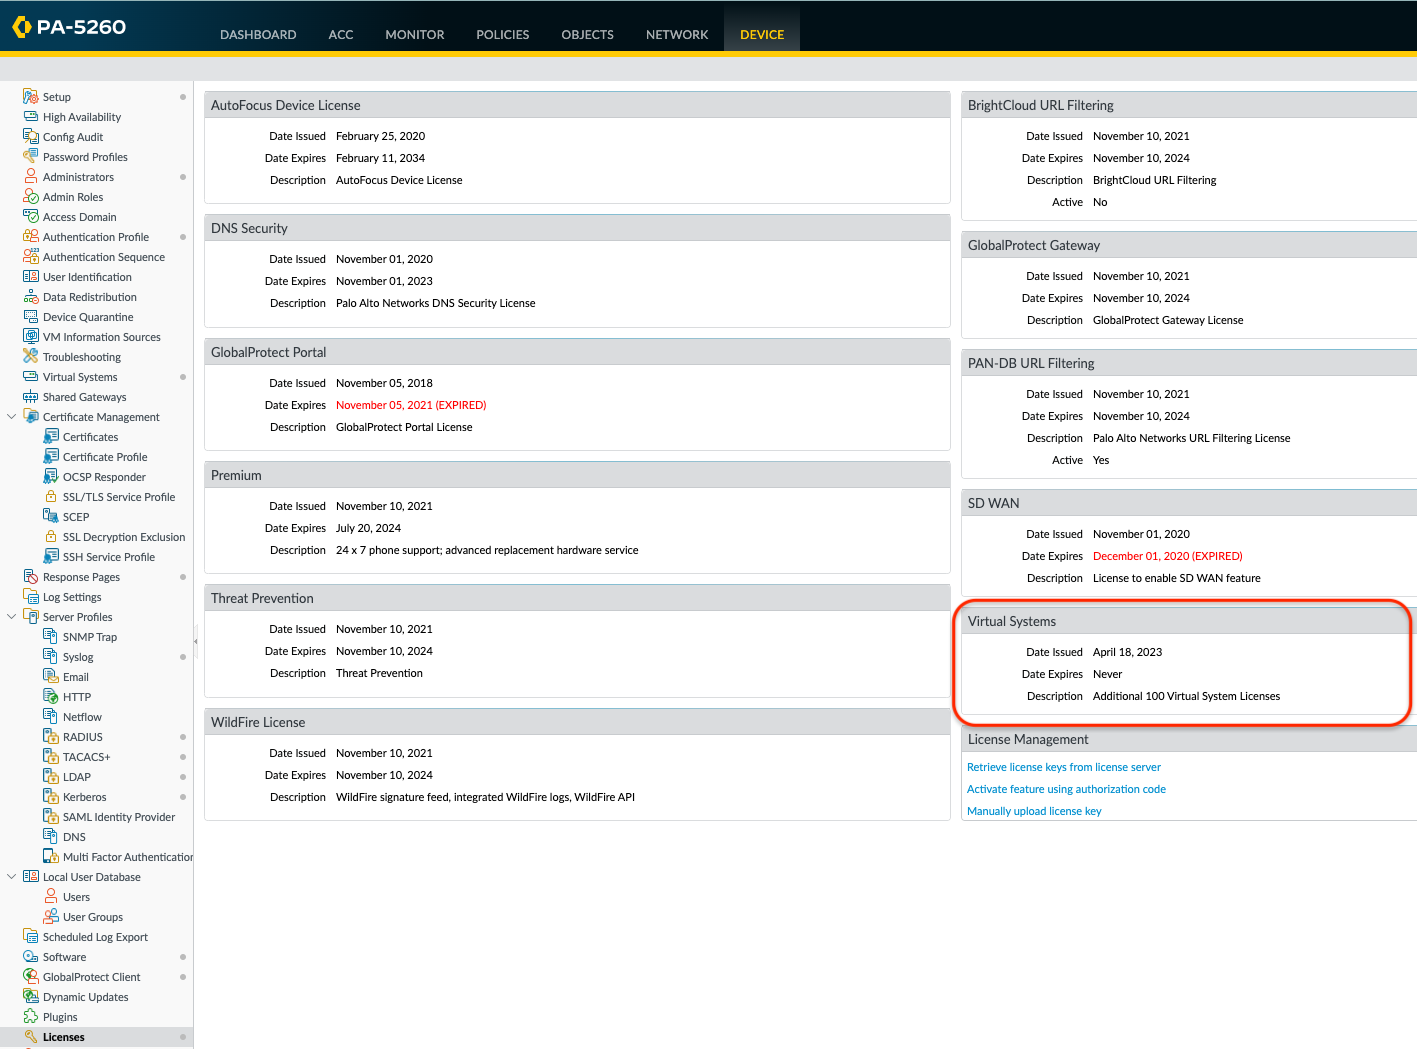Open the HTTP server profile
Viewport: 1417px width, 1049px height.
tap(77, 697)
